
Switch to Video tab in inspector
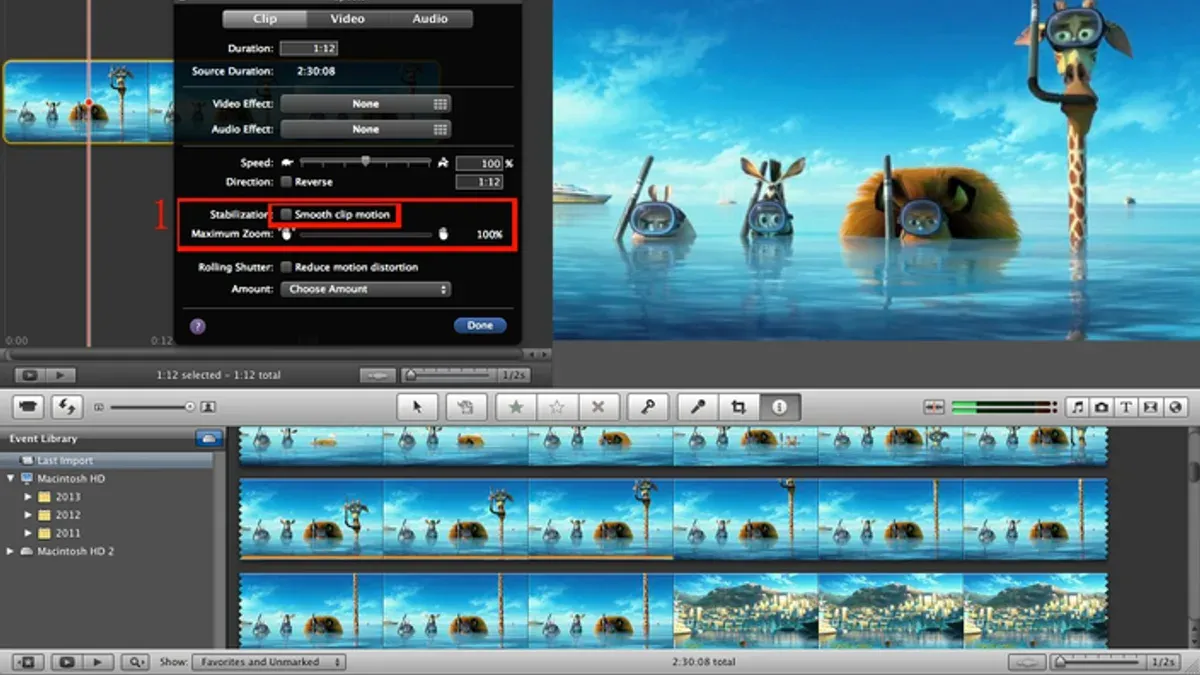click(x=348, y=19)
